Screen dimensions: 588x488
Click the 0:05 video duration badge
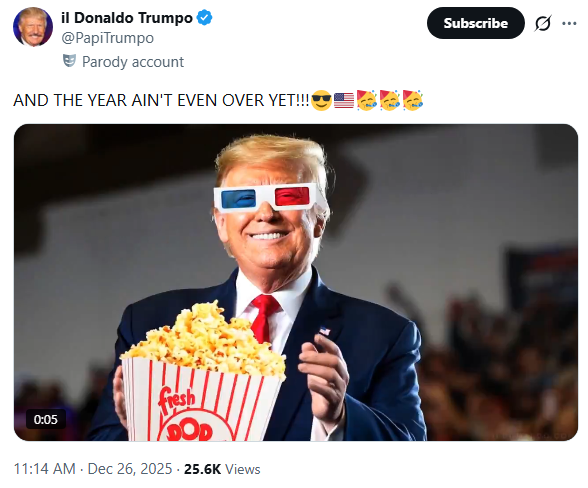[46, 419]
